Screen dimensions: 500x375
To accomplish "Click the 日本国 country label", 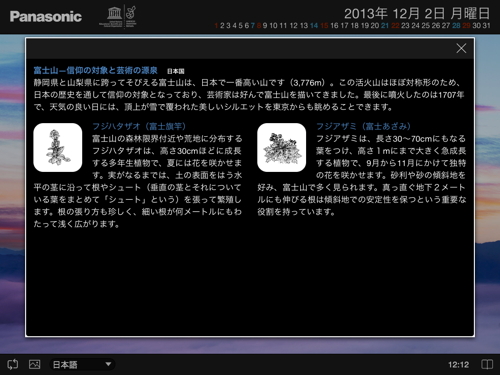I will point(176,71).
